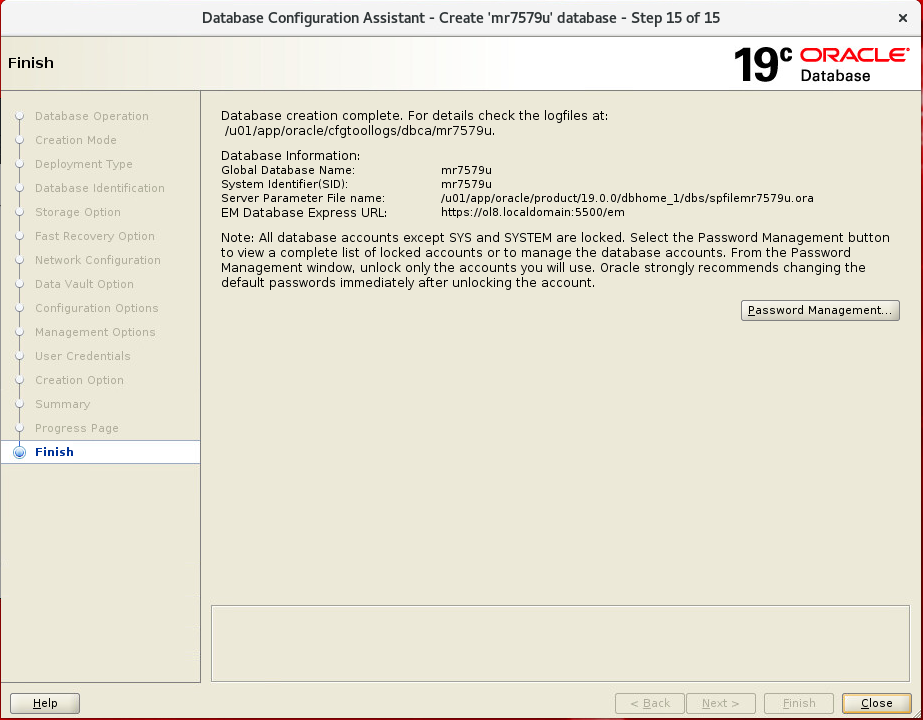923x720 pixels.
Task: Click the spfilemr7579u.ora file path
Action: [x=627, y=198]
